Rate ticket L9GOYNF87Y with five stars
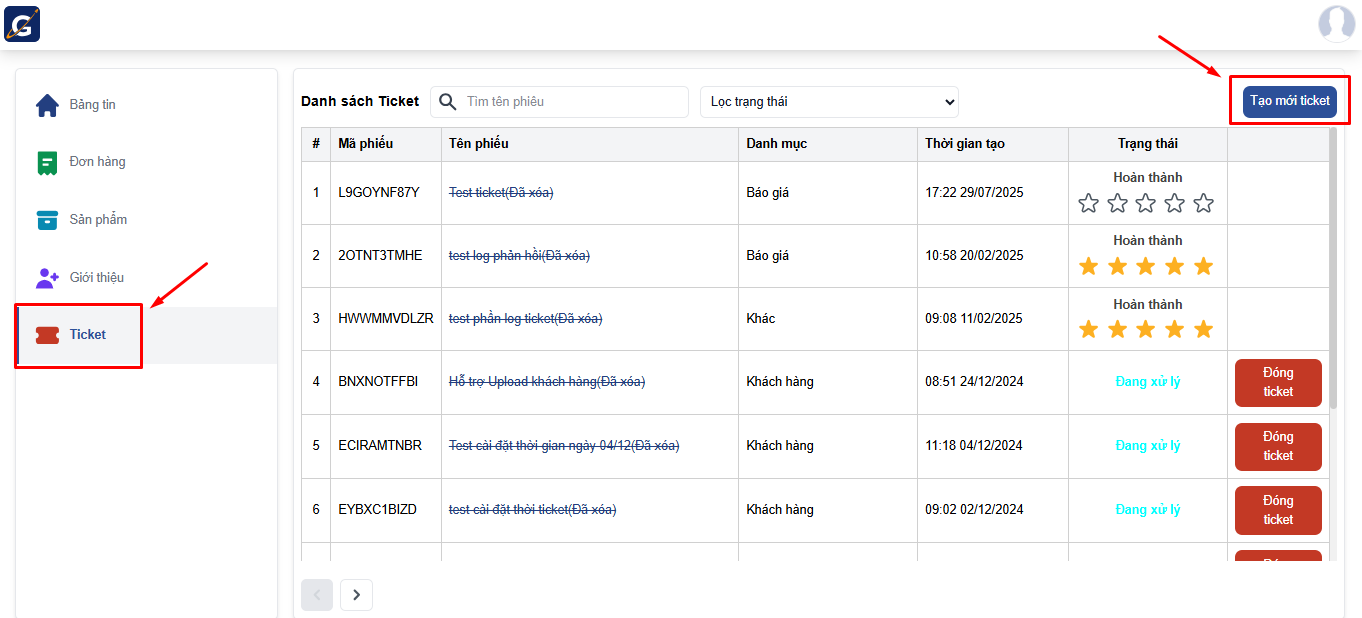Screen dimensions: 1362x618 pos(1204,204)
